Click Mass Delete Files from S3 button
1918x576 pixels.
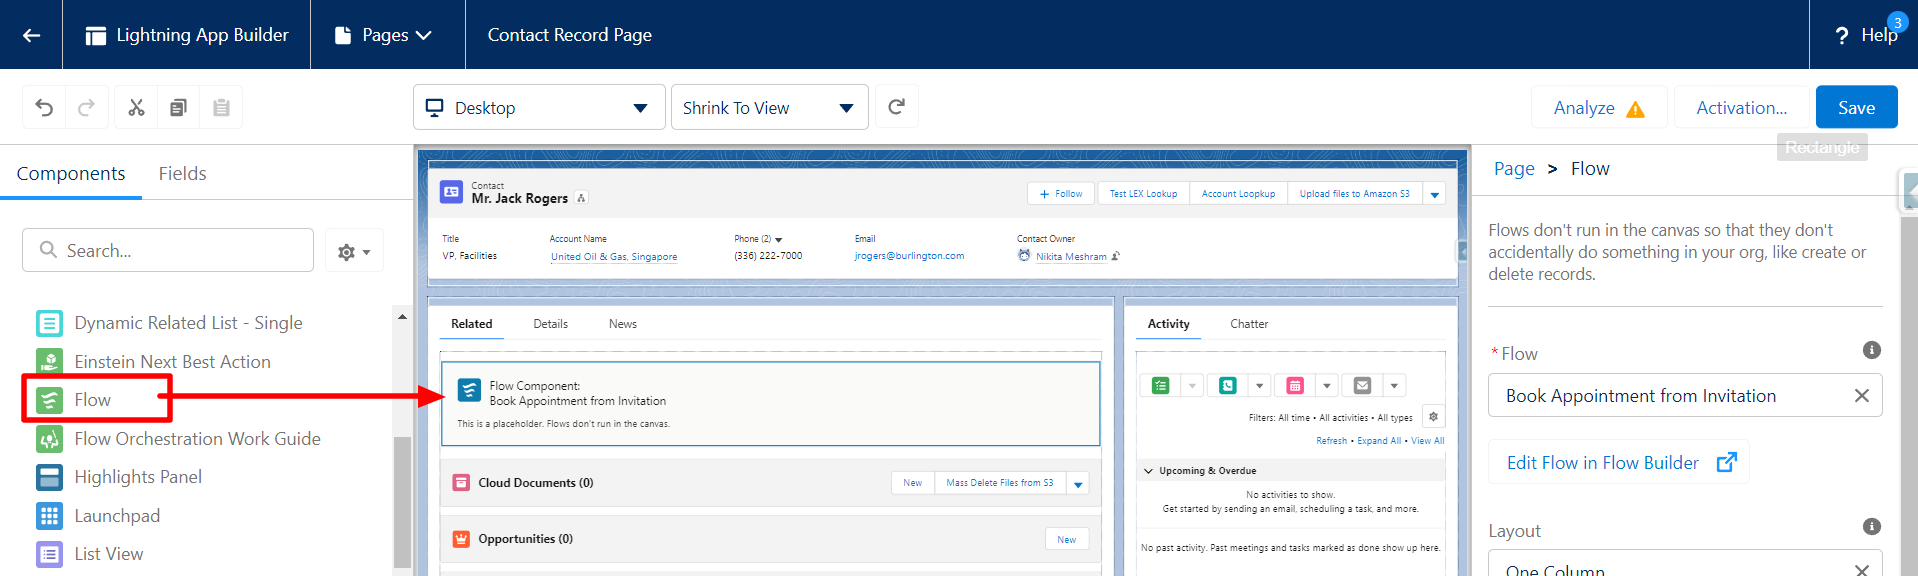click(999, 483)
